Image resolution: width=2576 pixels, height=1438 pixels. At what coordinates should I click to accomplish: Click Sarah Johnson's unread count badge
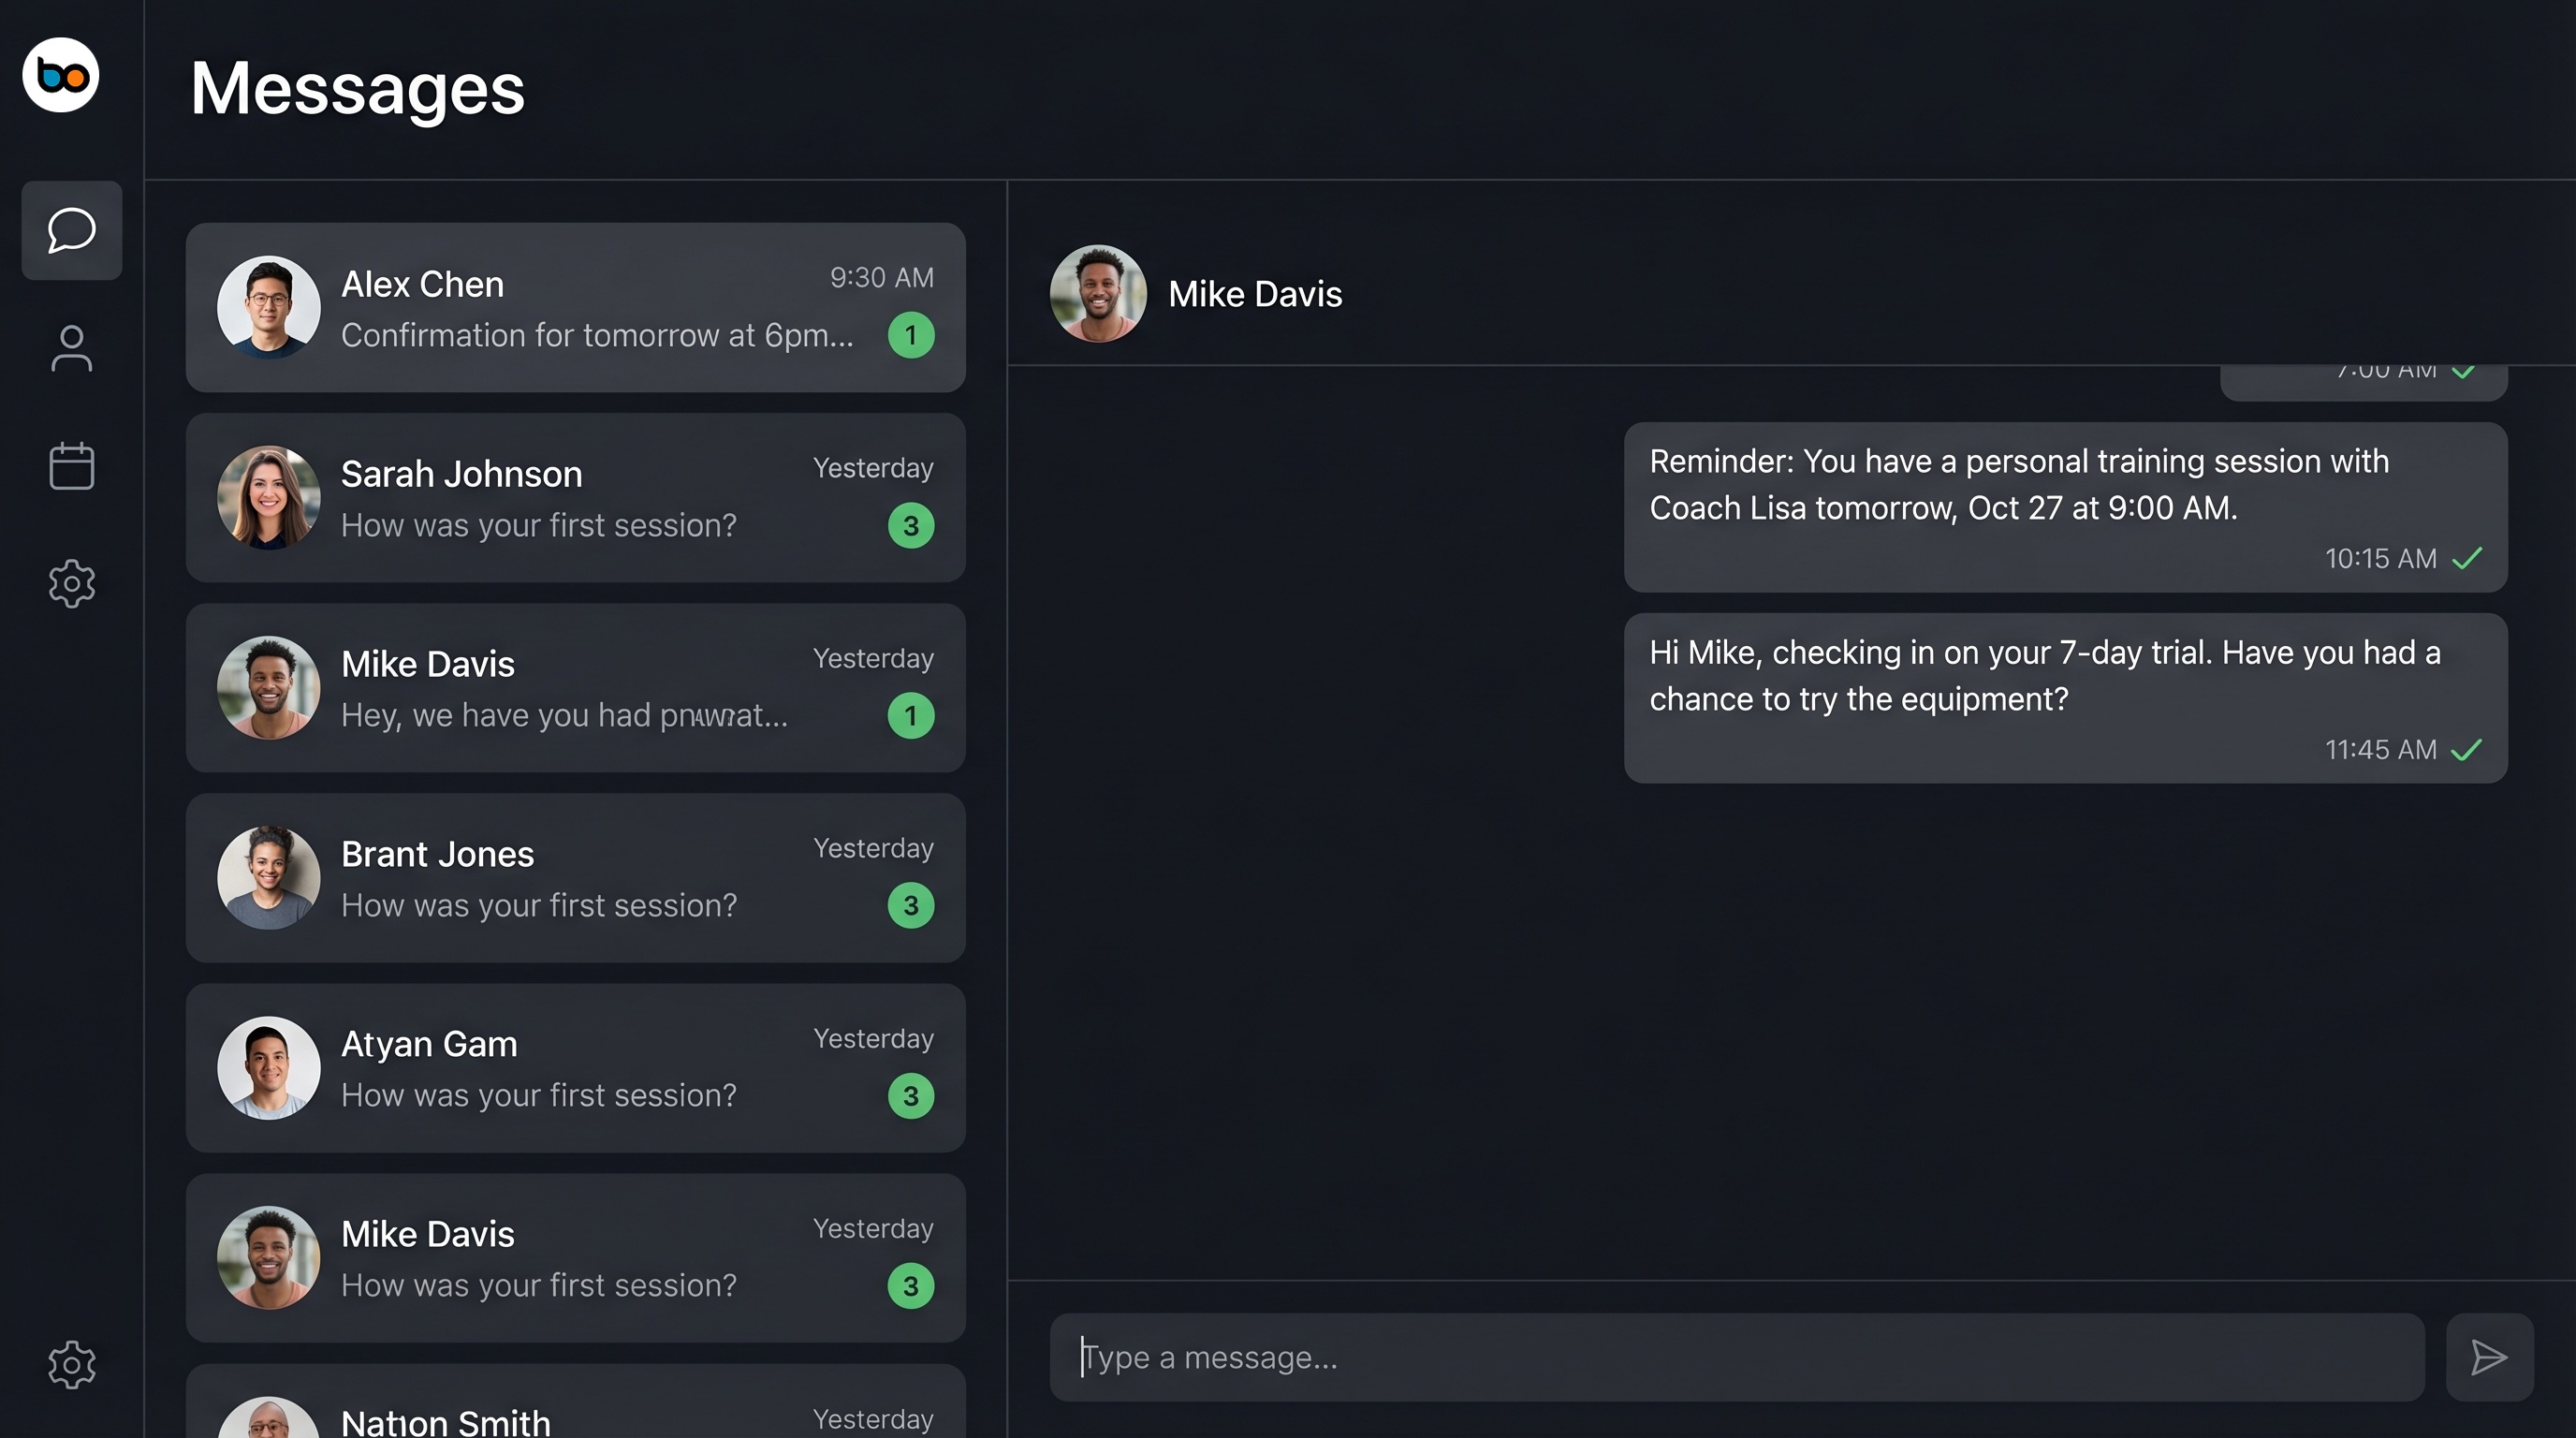coord(910,525)
